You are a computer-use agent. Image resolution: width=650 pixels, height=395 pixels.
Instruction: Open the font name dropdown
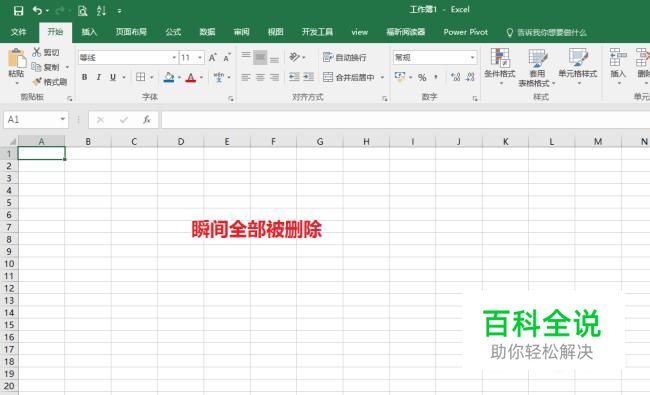[x=174, y=58]
